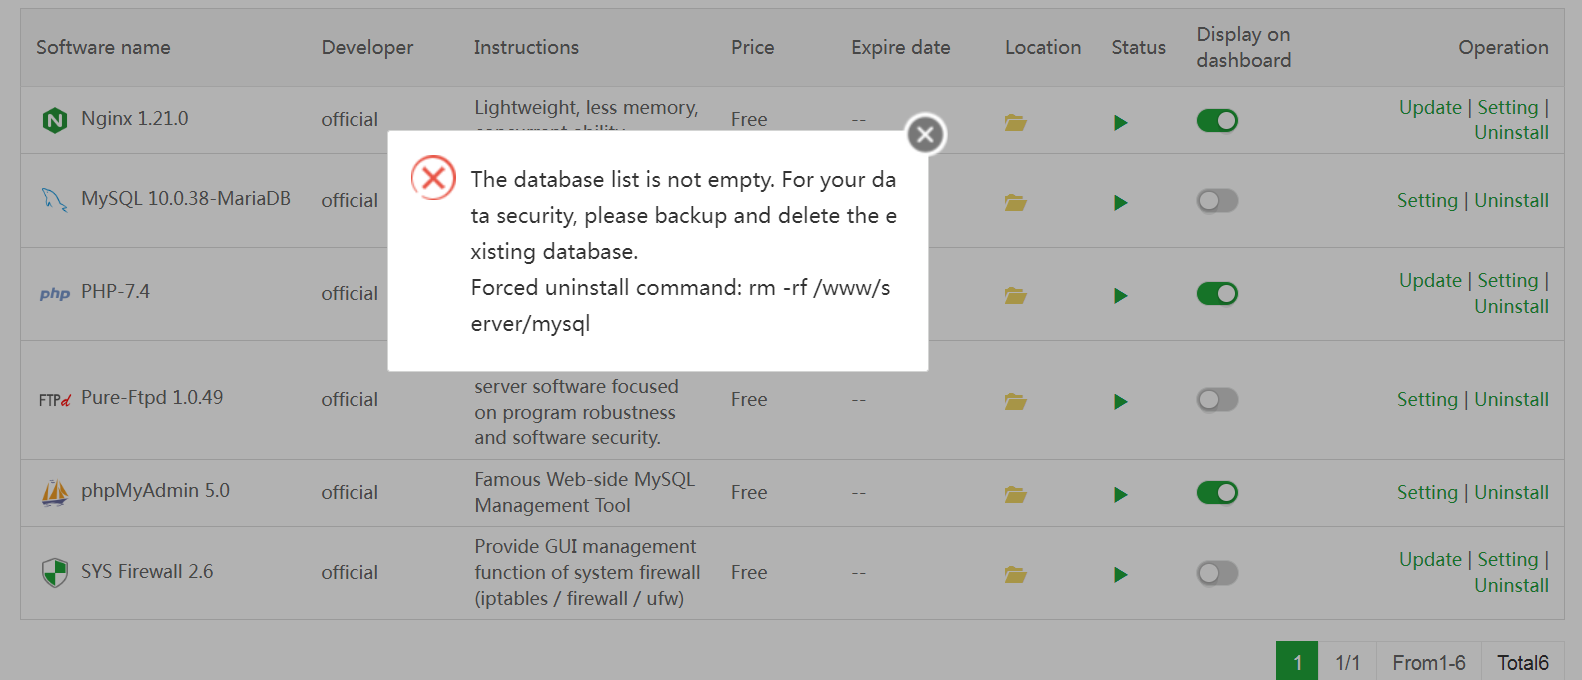Viewport: 1582px width, 680px height.
Task: Click Pure-Ftpd status play icon
Action: (x=1120, y=402)
